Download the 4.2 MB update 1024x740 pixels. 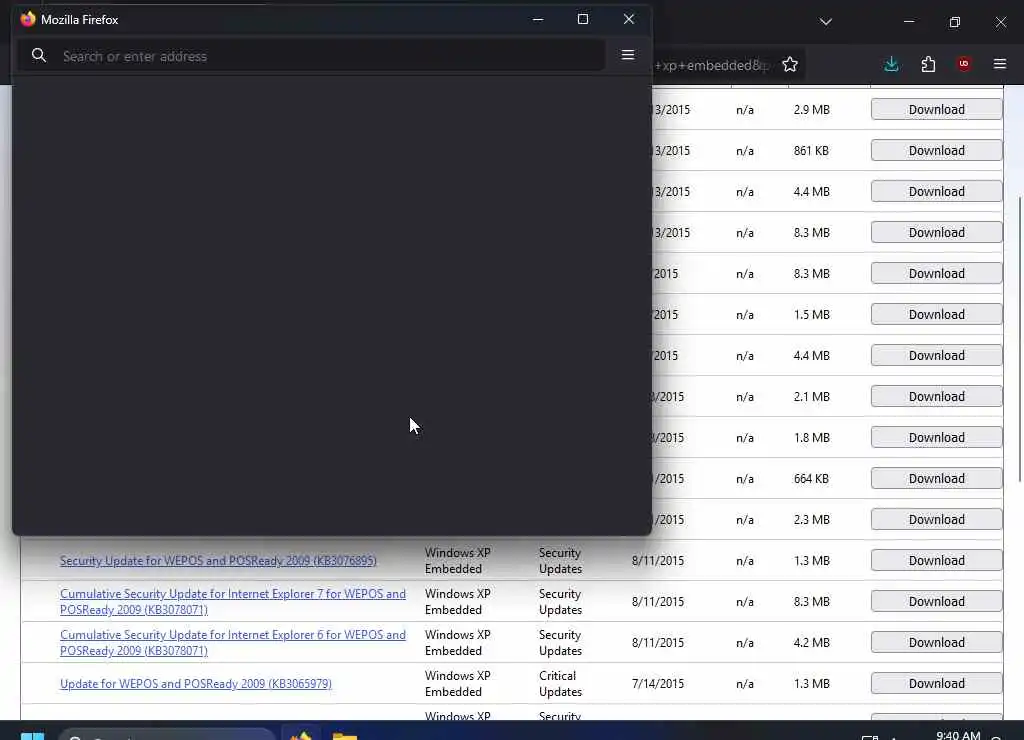coord(936,643)
